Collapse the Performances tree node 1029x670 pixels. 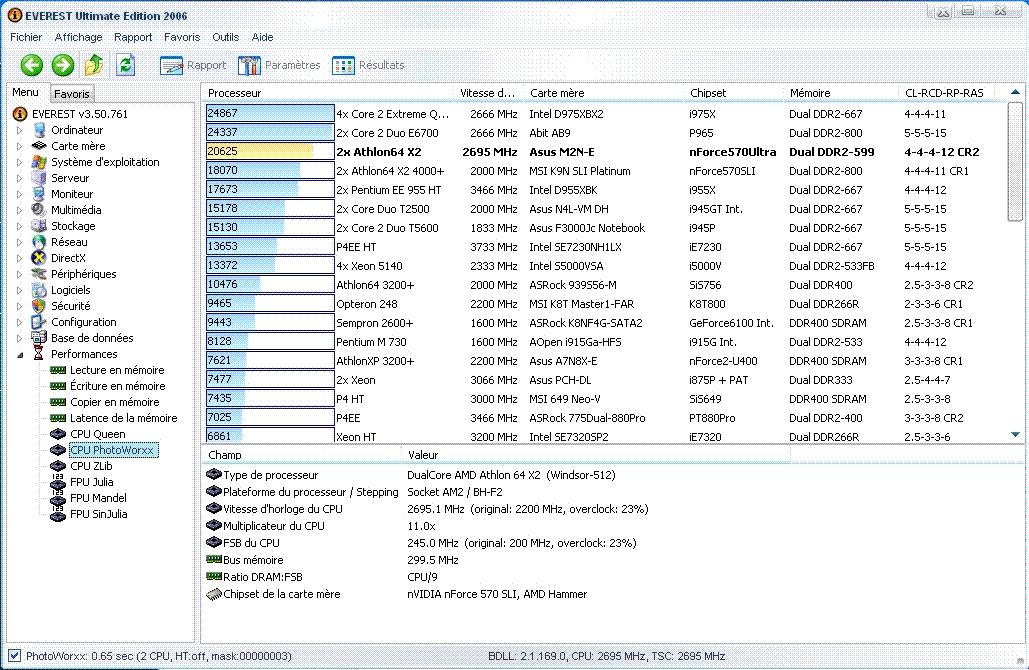(20, 355)
